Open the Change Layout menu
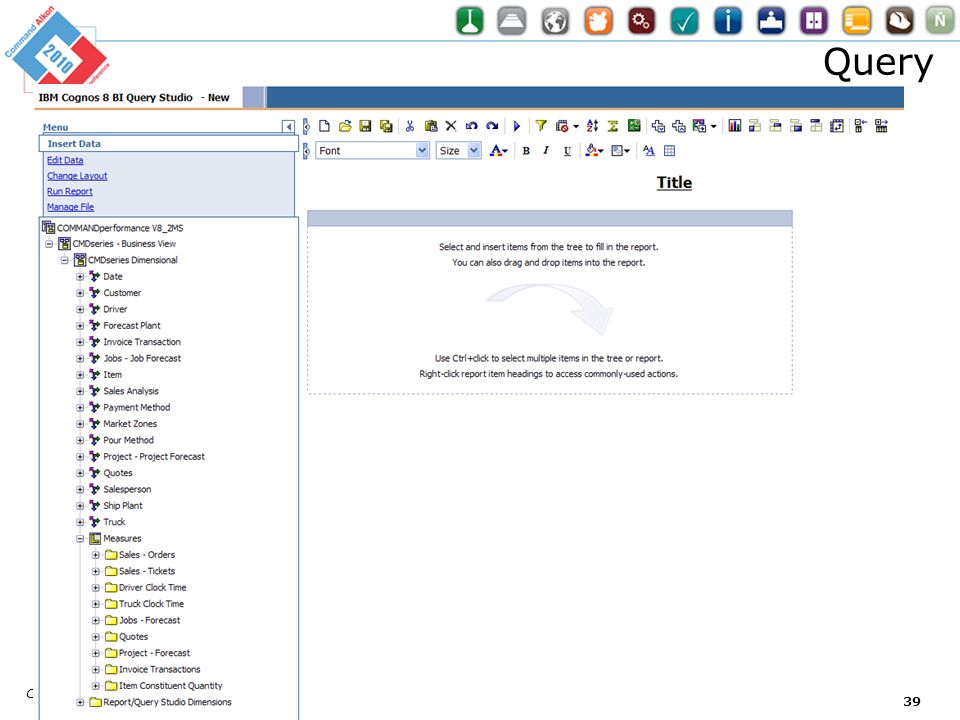Viewport: 960px width, 720px height. pos(77,176)
